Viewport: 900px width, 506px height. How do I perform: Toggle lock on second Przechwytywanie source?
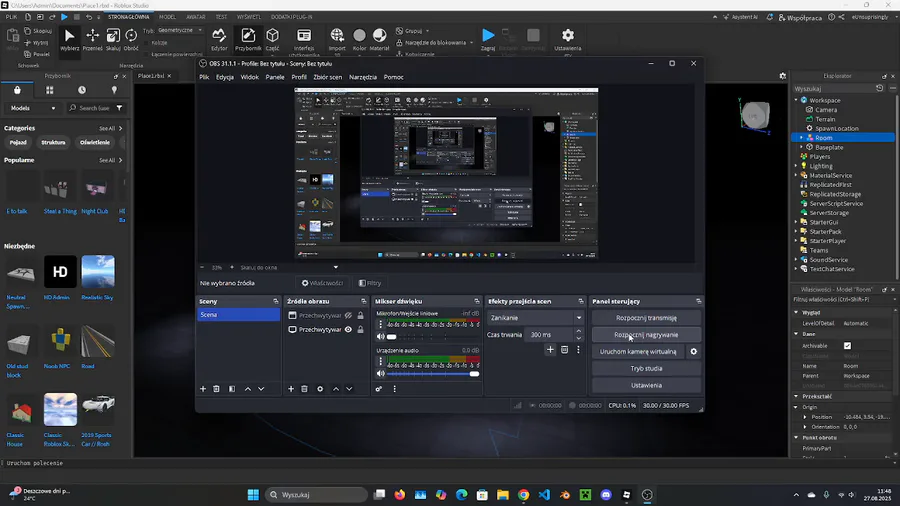tap(360, 329)
